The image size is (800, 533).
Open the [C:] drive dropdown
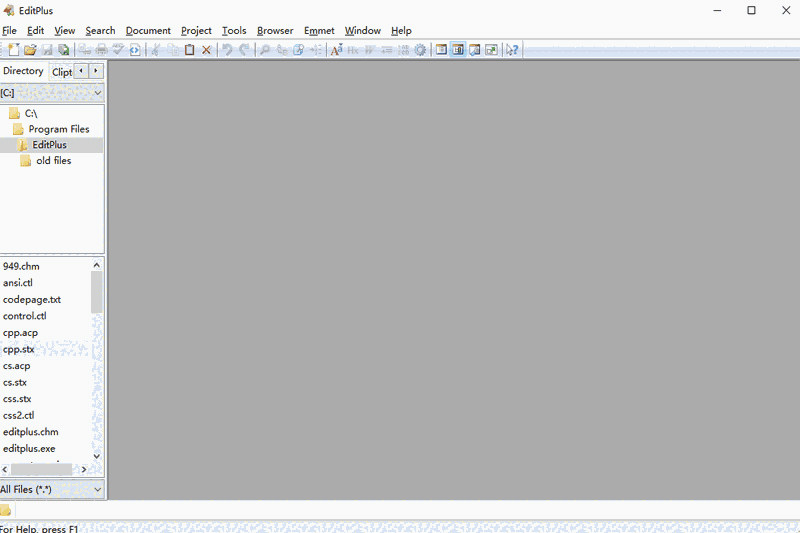[52, 93]
